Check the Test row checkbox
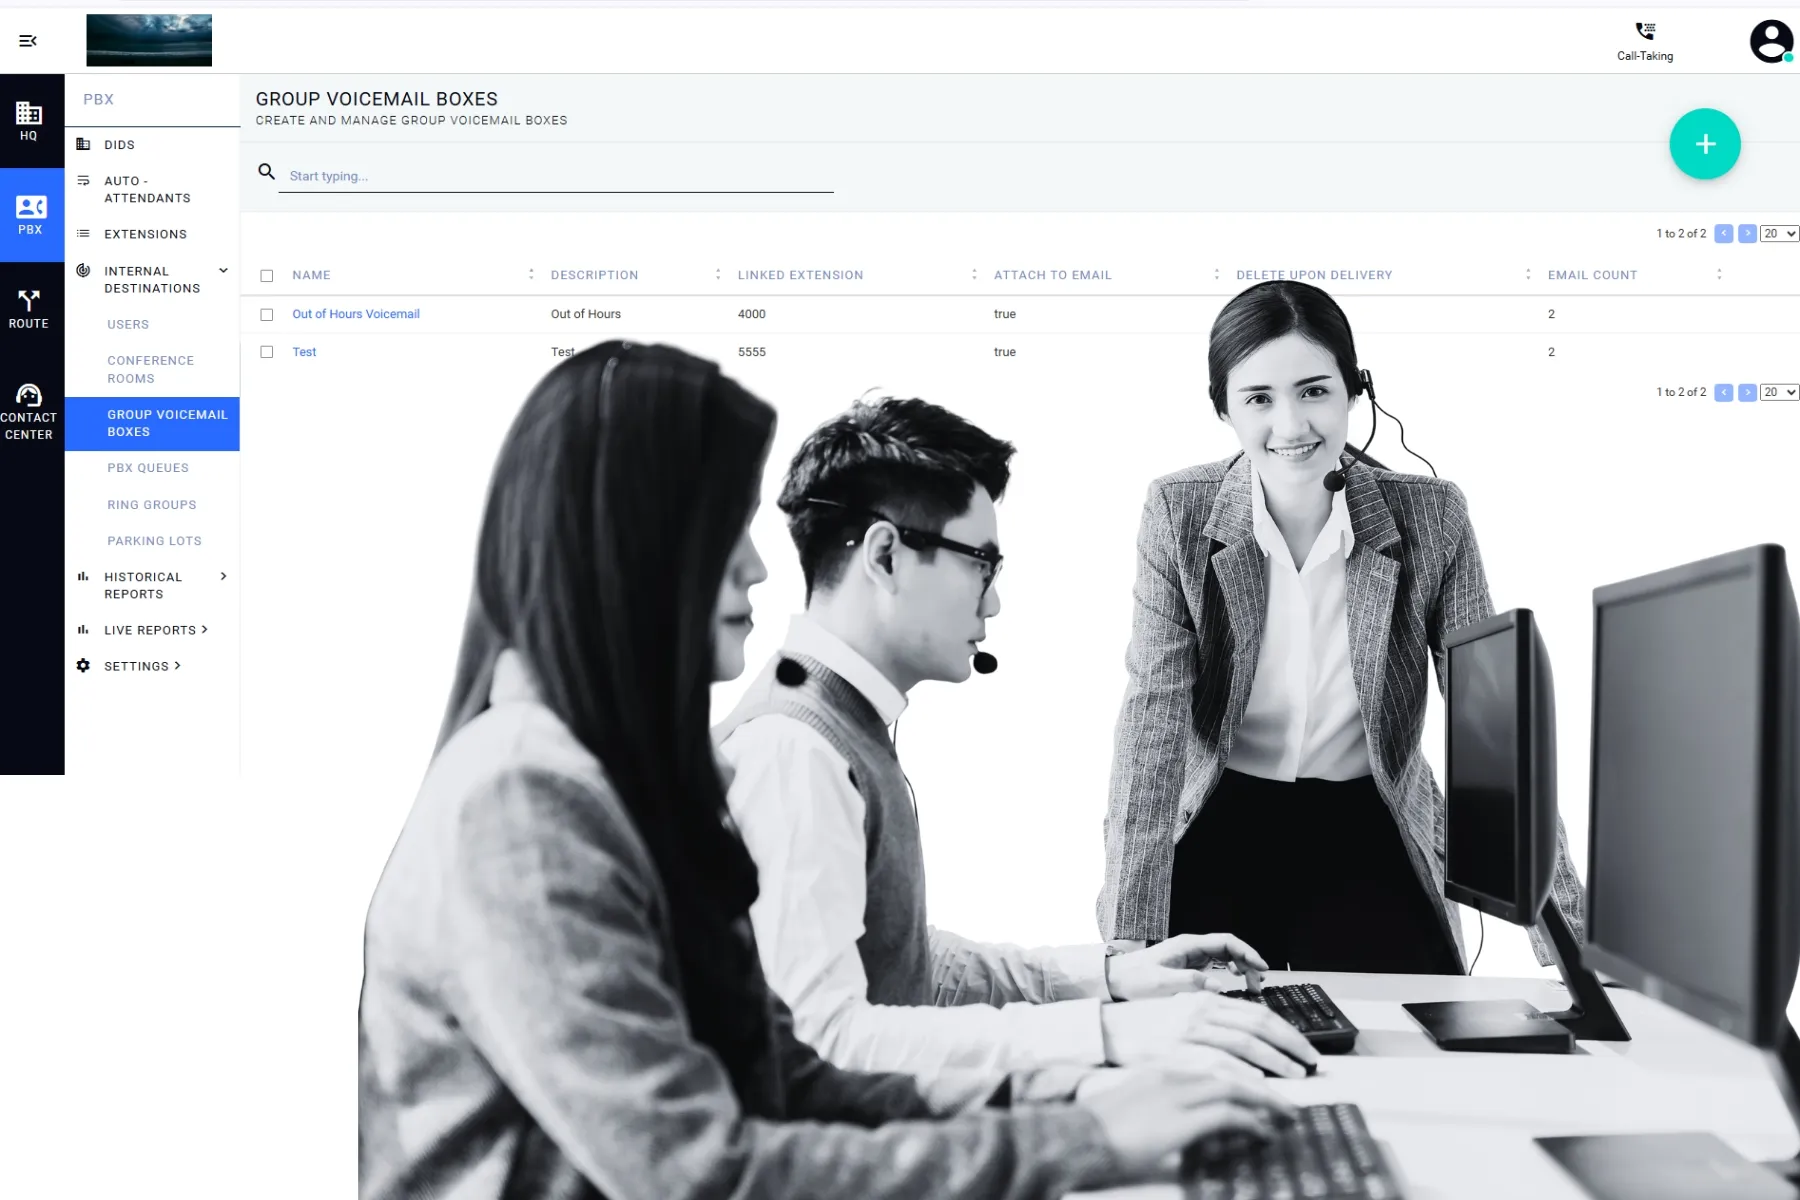 [x=266, y=352]
